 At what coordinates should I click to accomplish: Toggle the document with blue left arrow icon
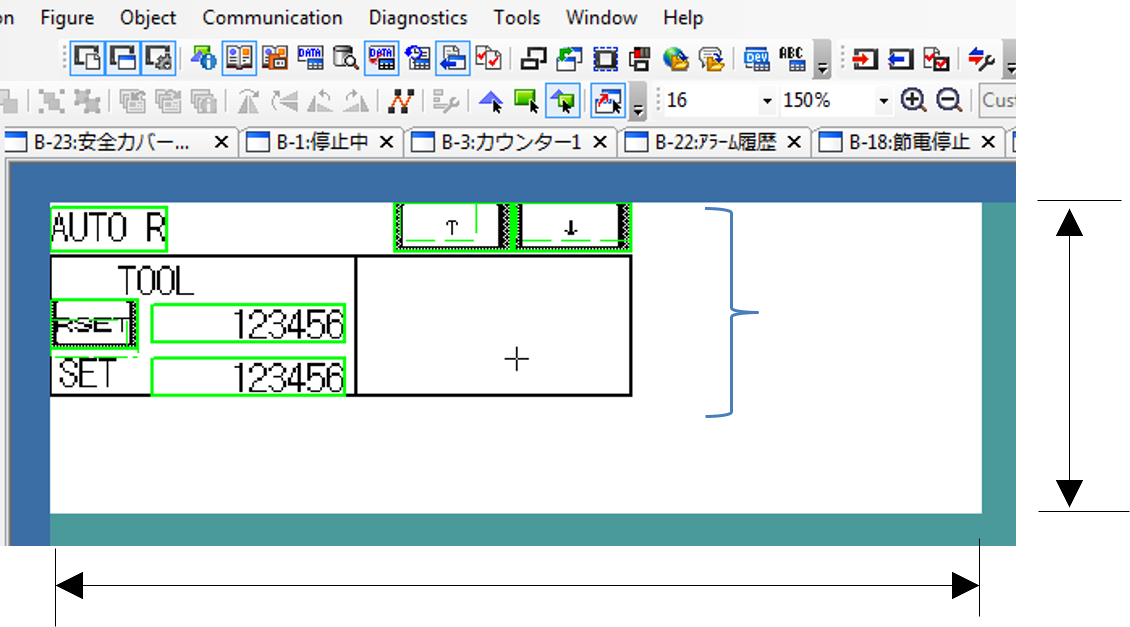(453, 58)
